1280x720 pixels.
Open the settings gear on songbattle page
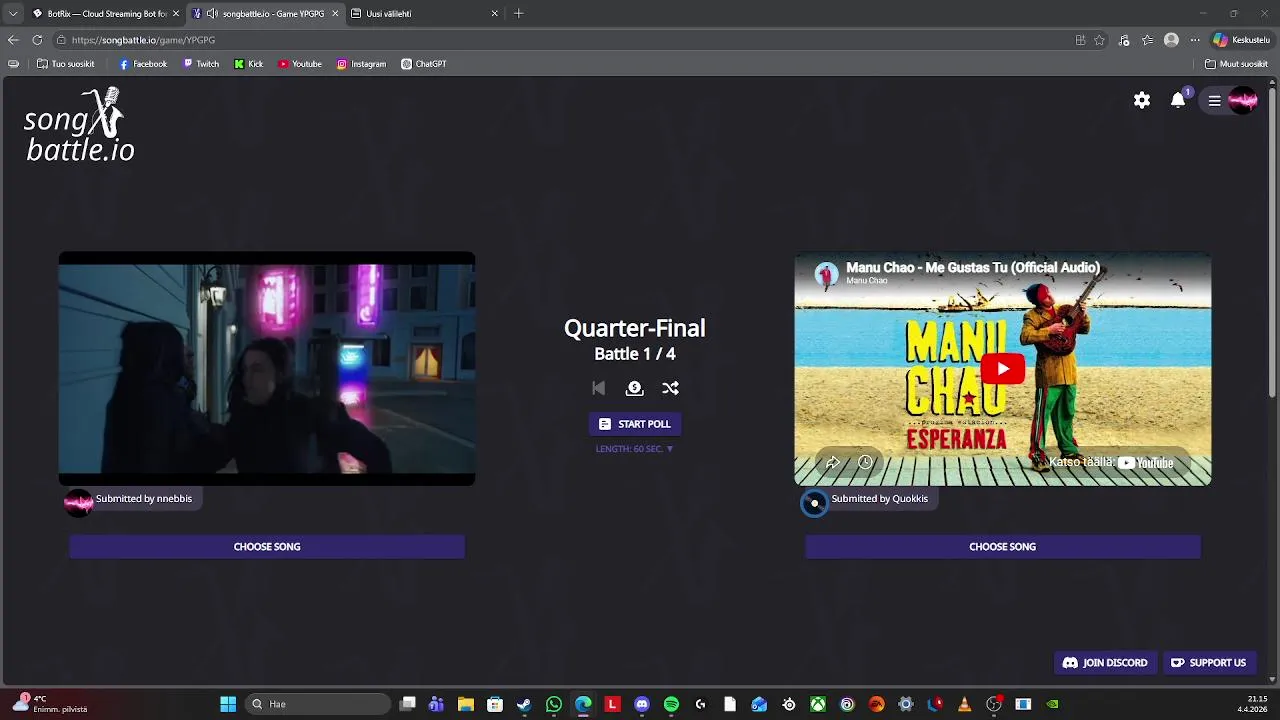point(1142,100)
